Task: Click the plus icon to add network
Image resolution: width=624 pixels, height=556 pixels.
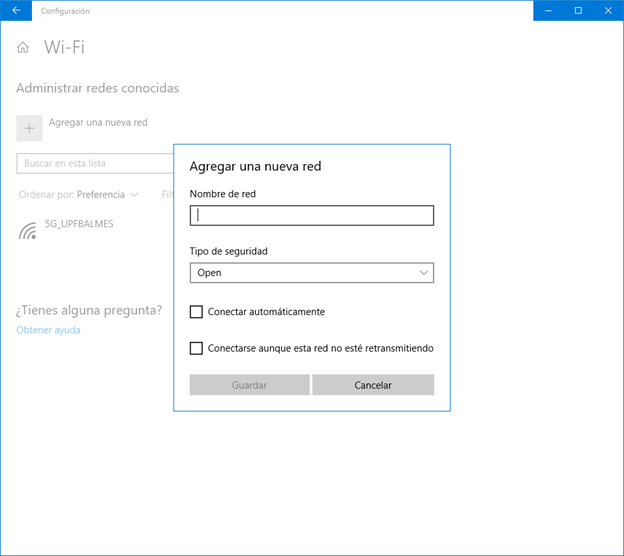Action: 29,128
